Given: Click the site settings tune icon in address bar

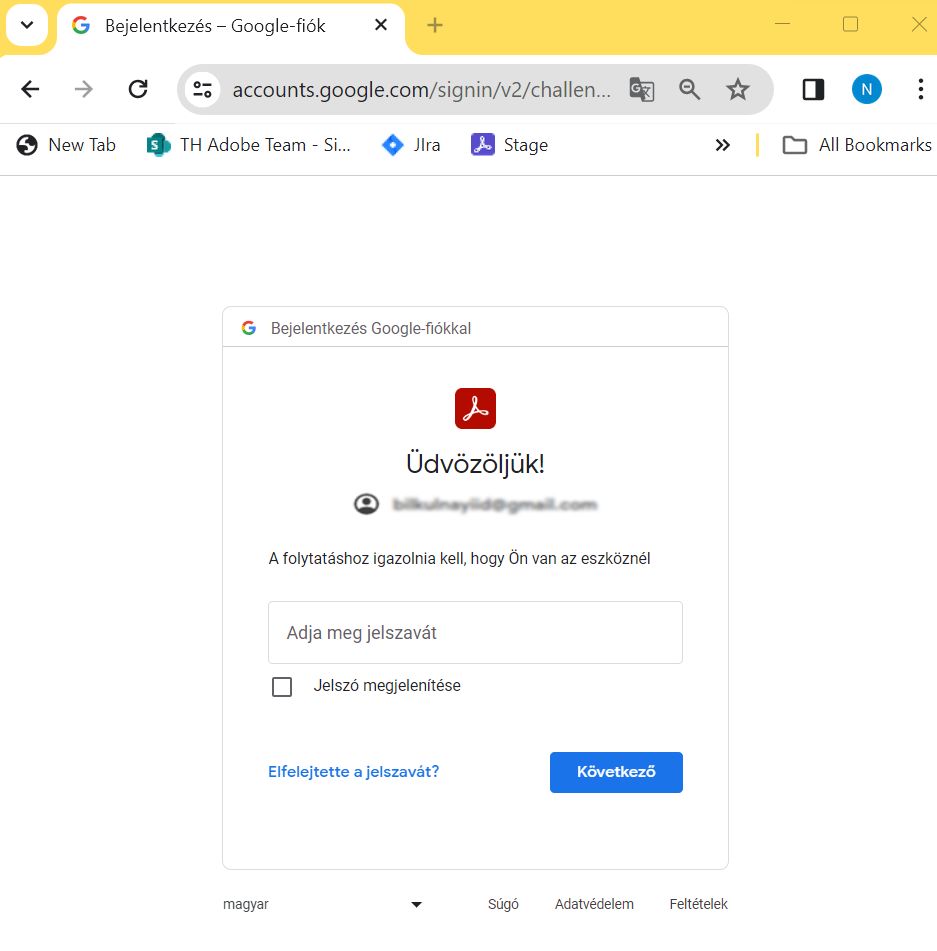Looking at the screenshot, I should pos(203,89).
